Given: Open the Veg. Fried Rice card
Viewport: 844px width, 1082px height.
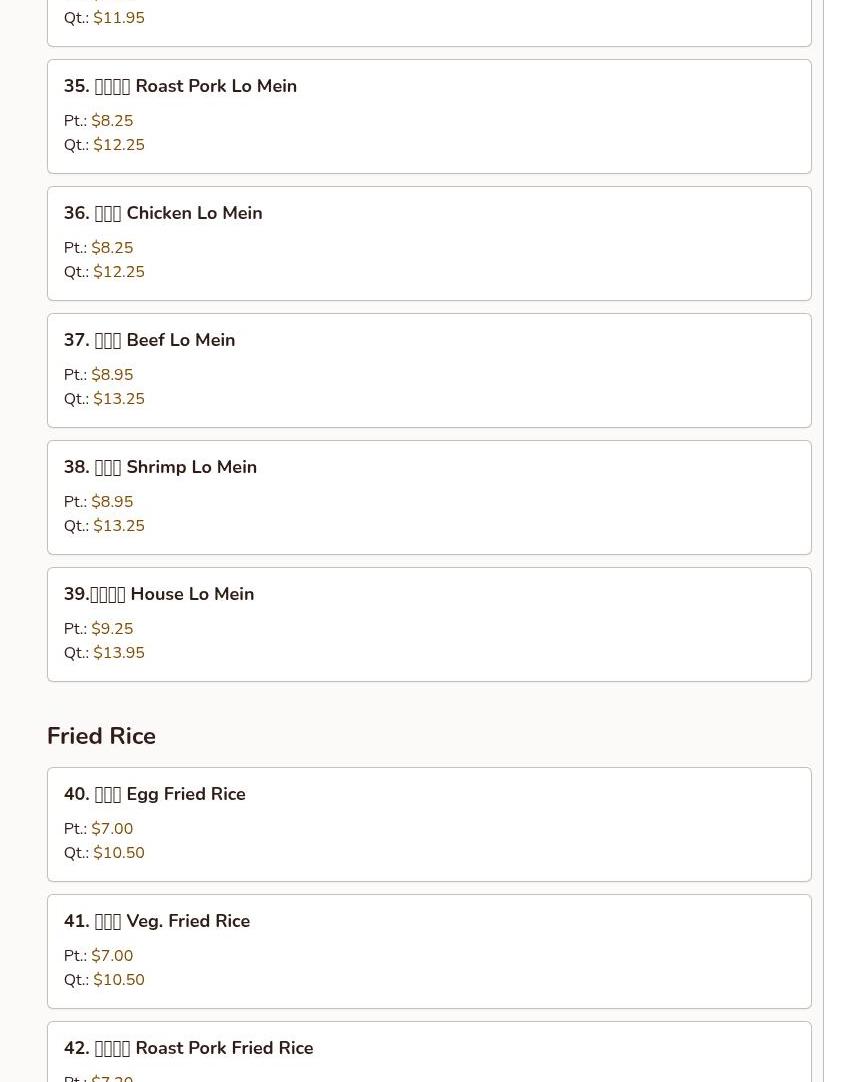Looking at the screenshot, I should point(429,952).
